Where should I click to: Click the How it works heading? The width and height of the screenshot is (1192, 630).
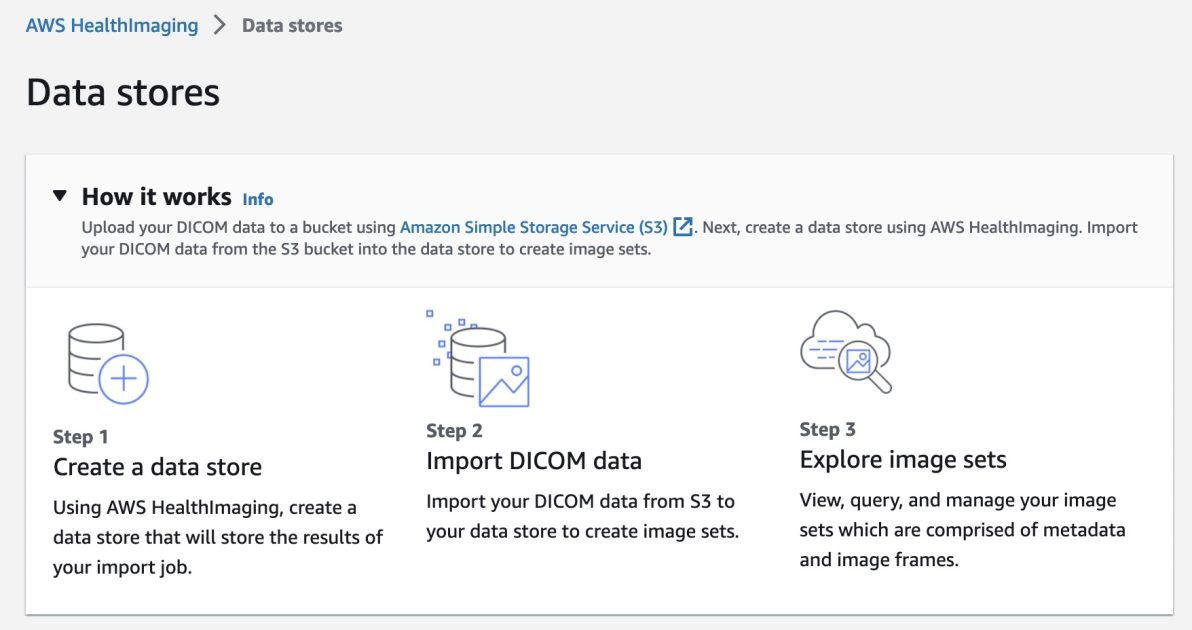pos(156,197)
